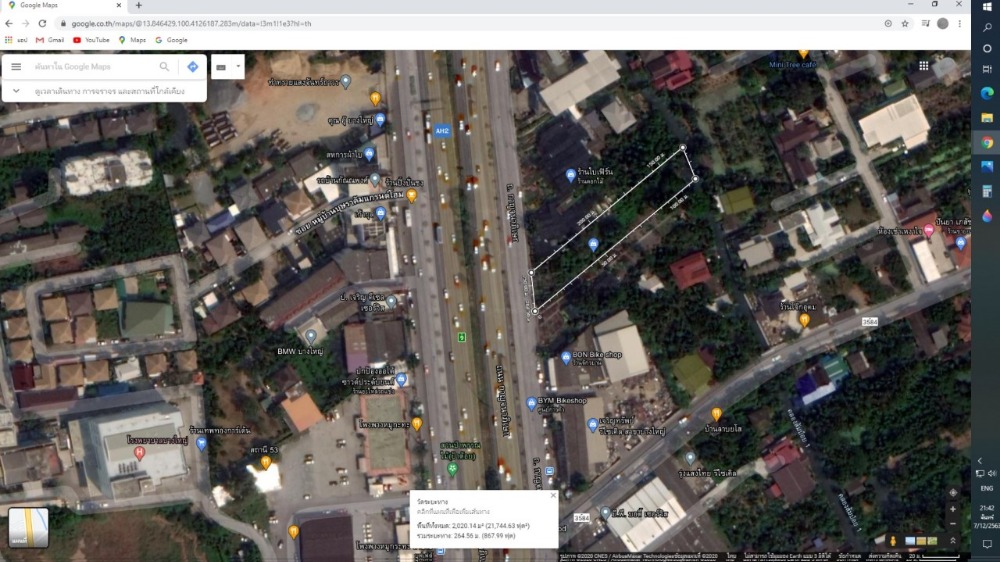Expand the imagery strip at bottom right
This screenshot has width=1000, height=562.
[x=952, y=541]
